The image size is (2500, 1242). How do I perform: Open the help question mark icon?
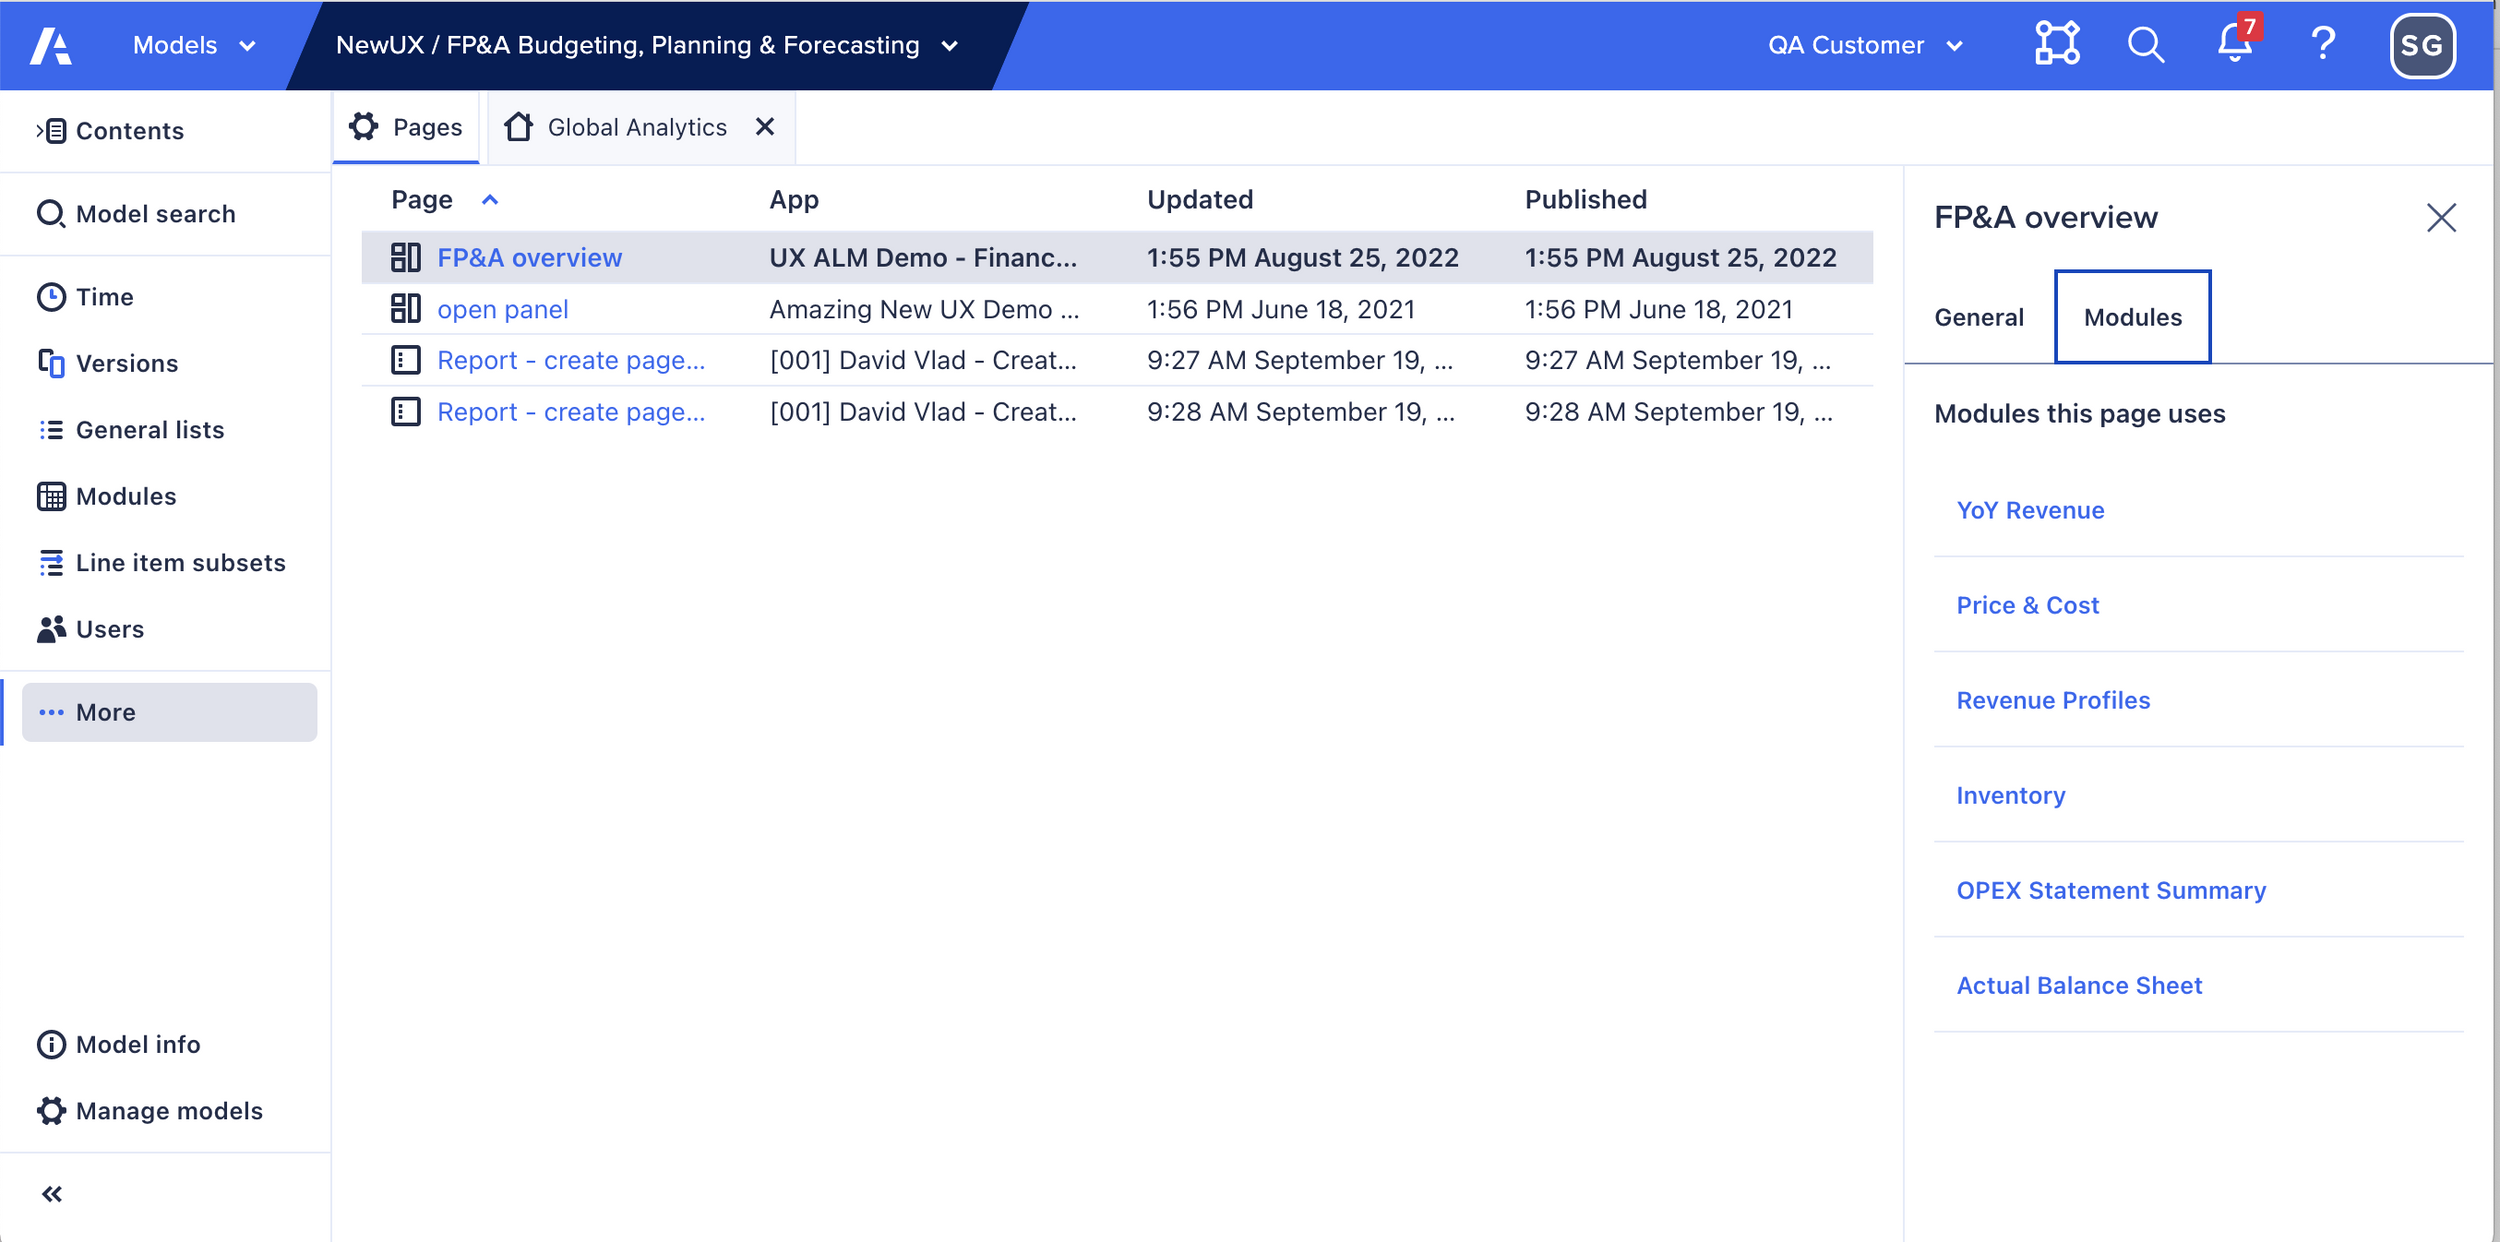pyautogui.click(x=2323, y=44)
